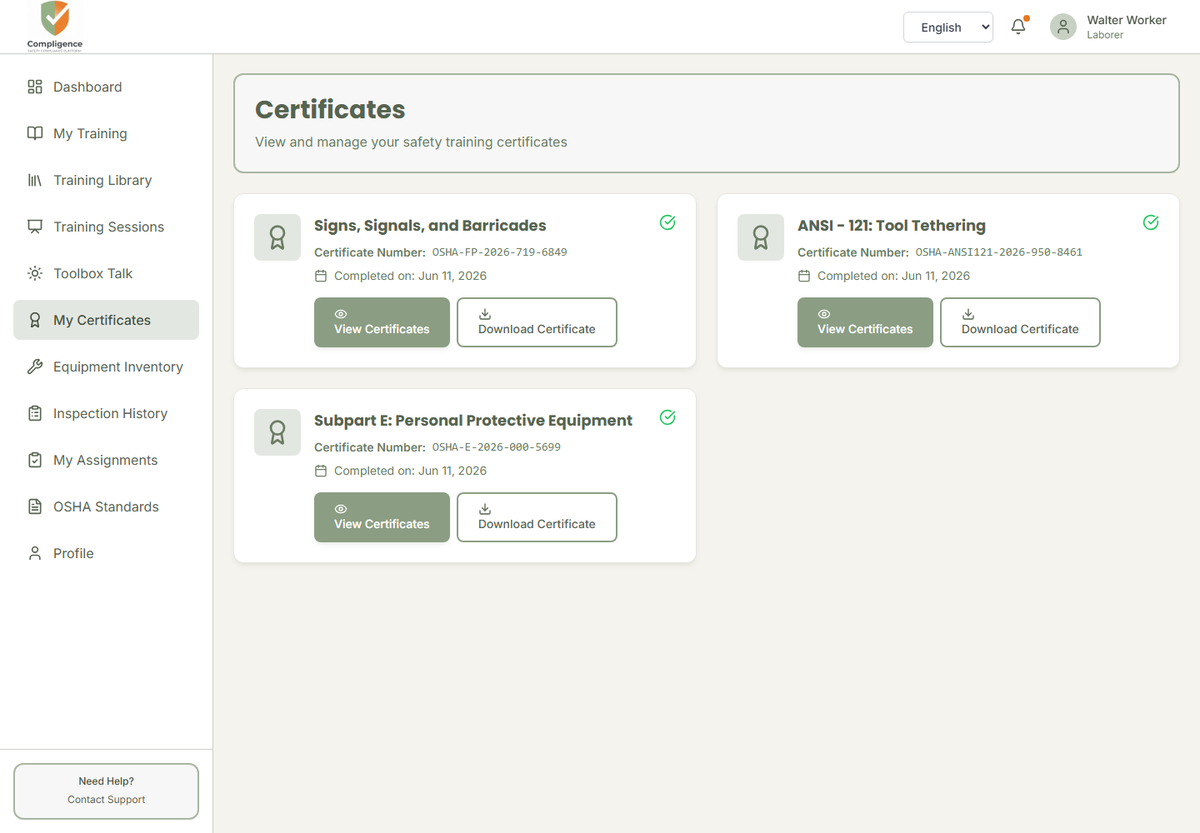
Task: Click the My Training book icon
Action: [x=35, y=134]
